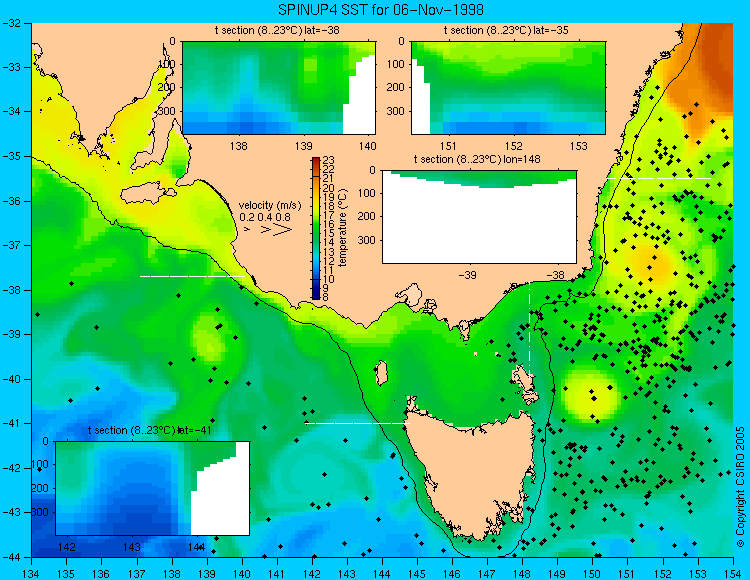This screenshot has height=580, width=750.
Task: Click the "134" label on the longitude axis
Action: click(32, 574)
